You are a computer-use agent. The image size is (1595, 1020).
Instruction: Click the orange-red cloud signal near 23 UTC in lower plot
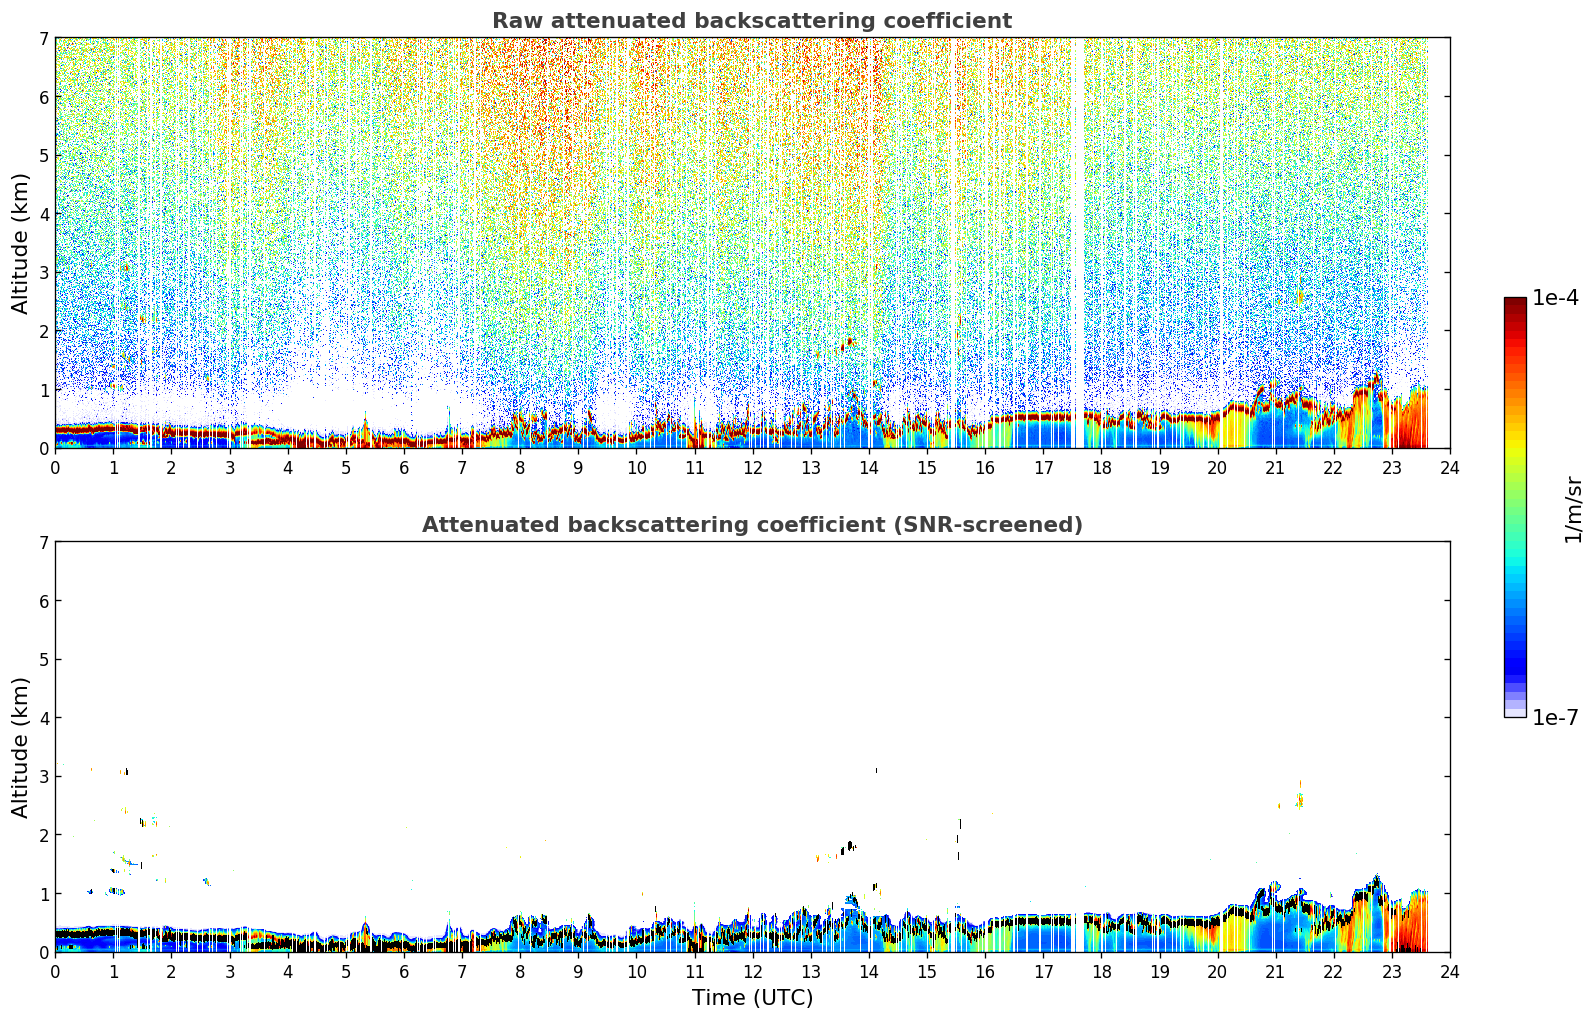click(x=1413, y=922)
